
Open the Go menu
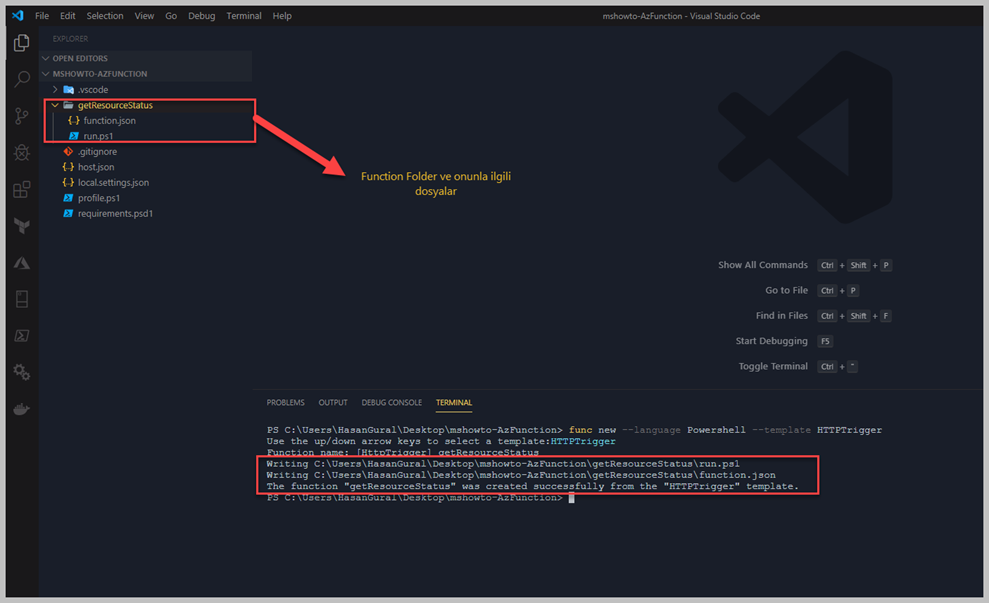click(x=171, y=16)
